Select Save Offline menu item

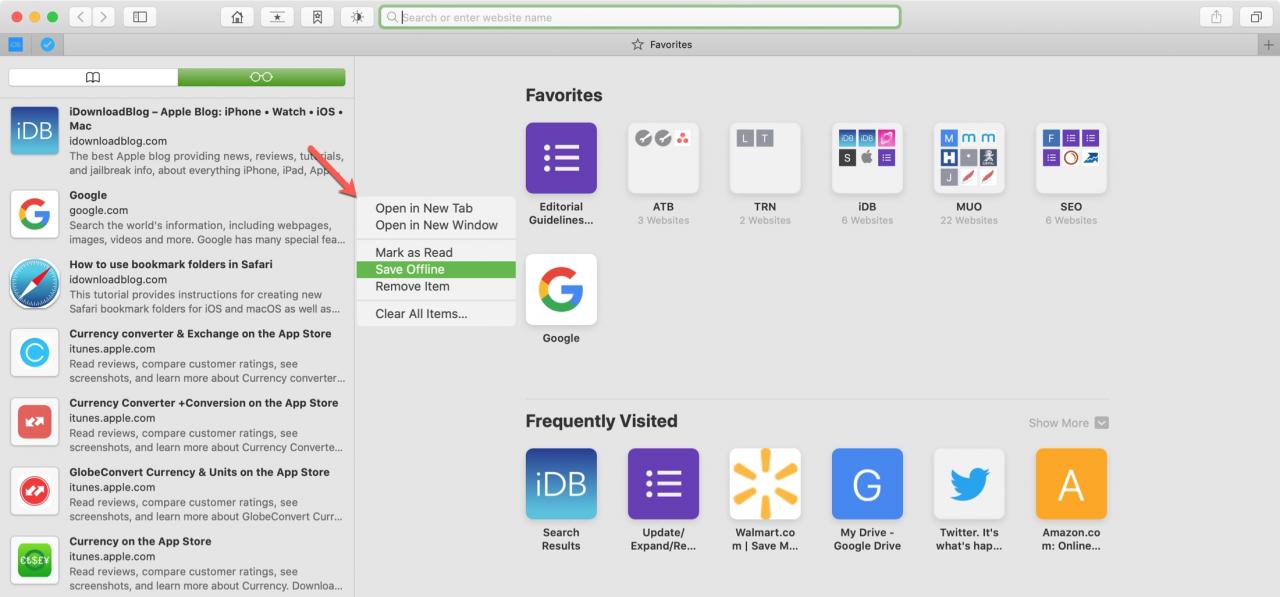point(436,269)
